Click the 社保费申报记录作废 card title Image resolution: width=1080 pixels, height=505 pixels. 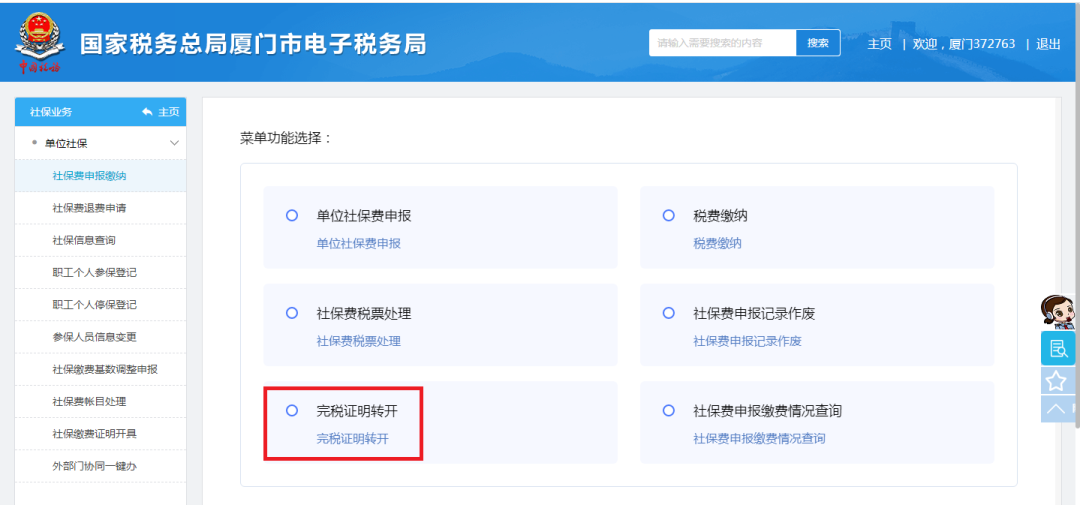[754, 313]
